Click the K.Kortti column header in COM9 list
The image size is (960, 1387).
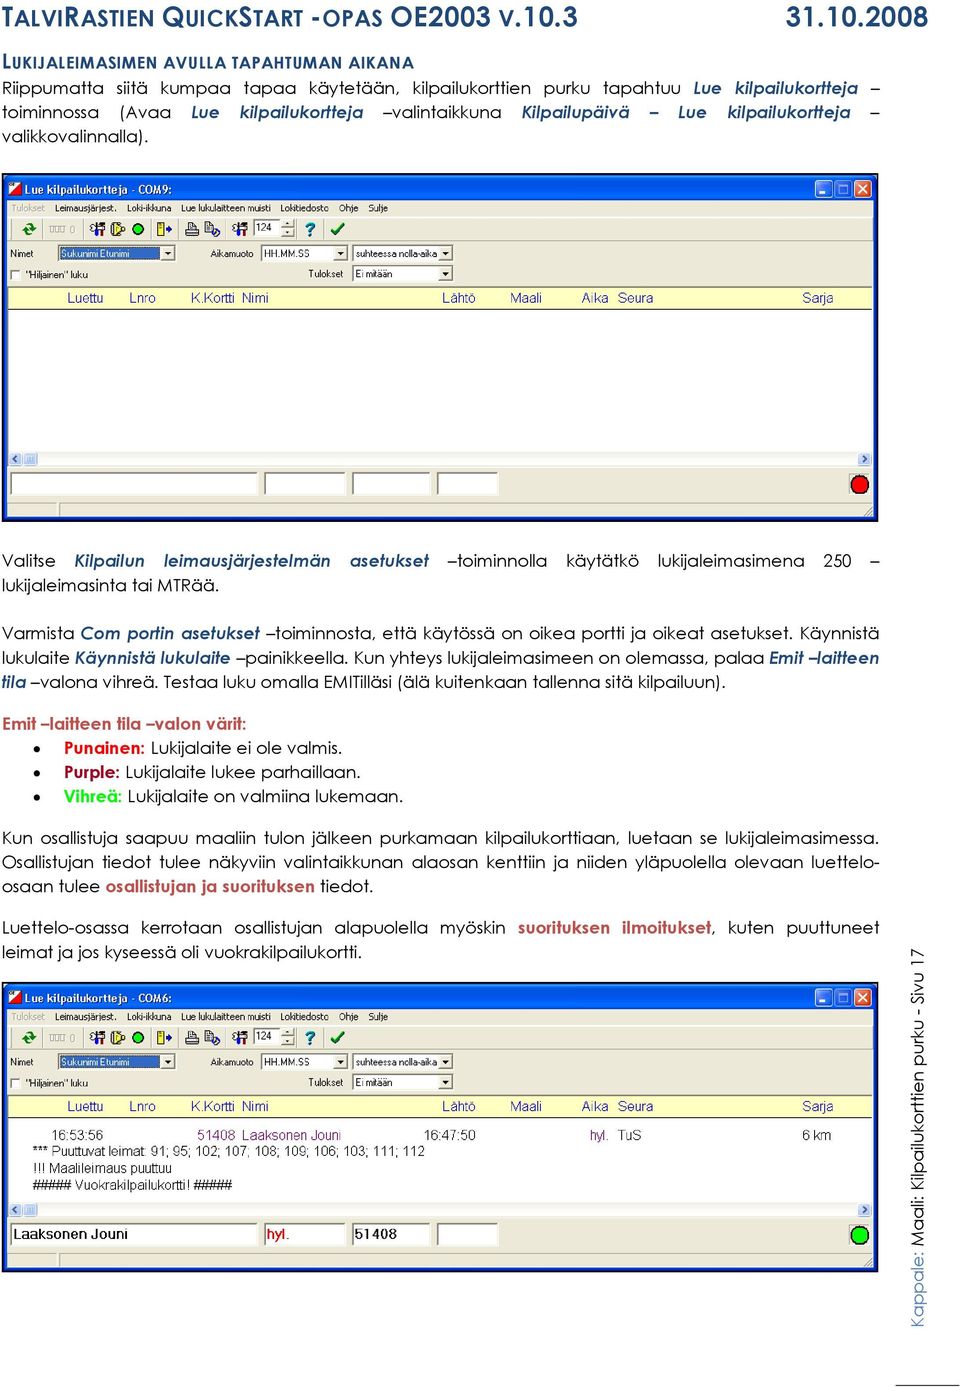coord(212,298)
